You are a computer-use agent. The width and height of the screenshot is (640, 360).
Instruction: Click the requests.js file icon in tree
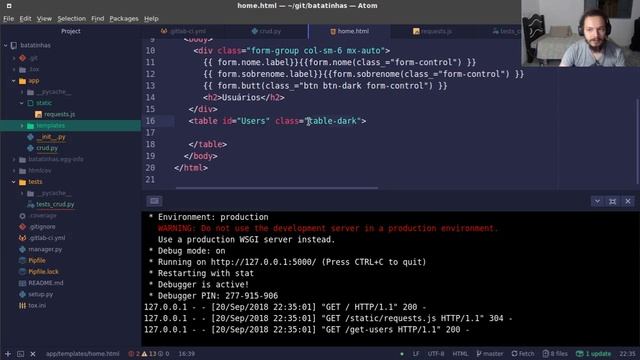tap(38, 115)
